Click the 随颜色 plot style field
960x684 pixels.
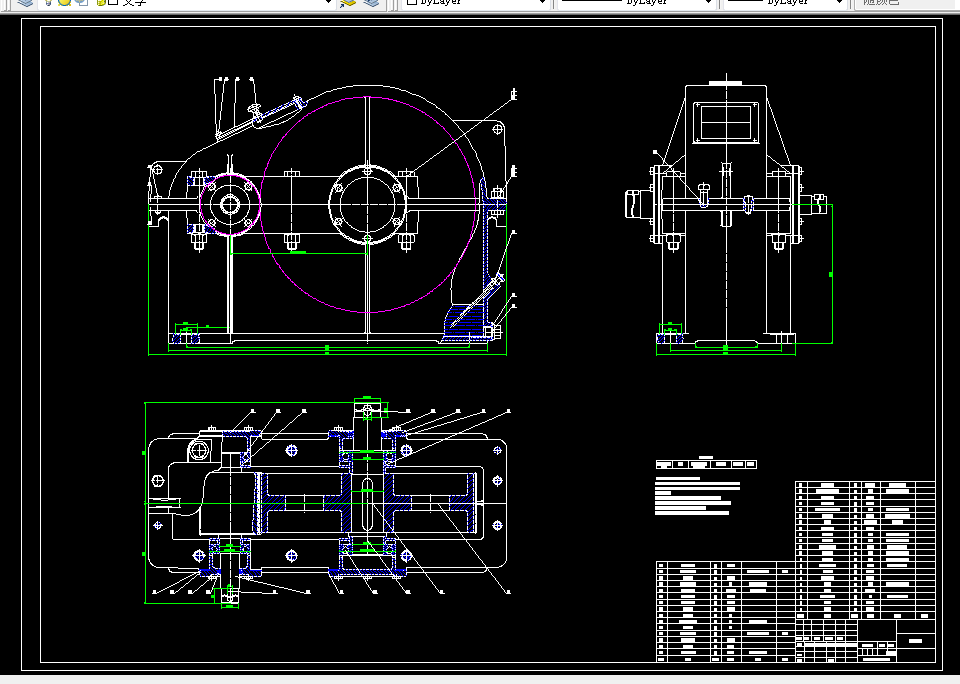(x=906, y=2)
